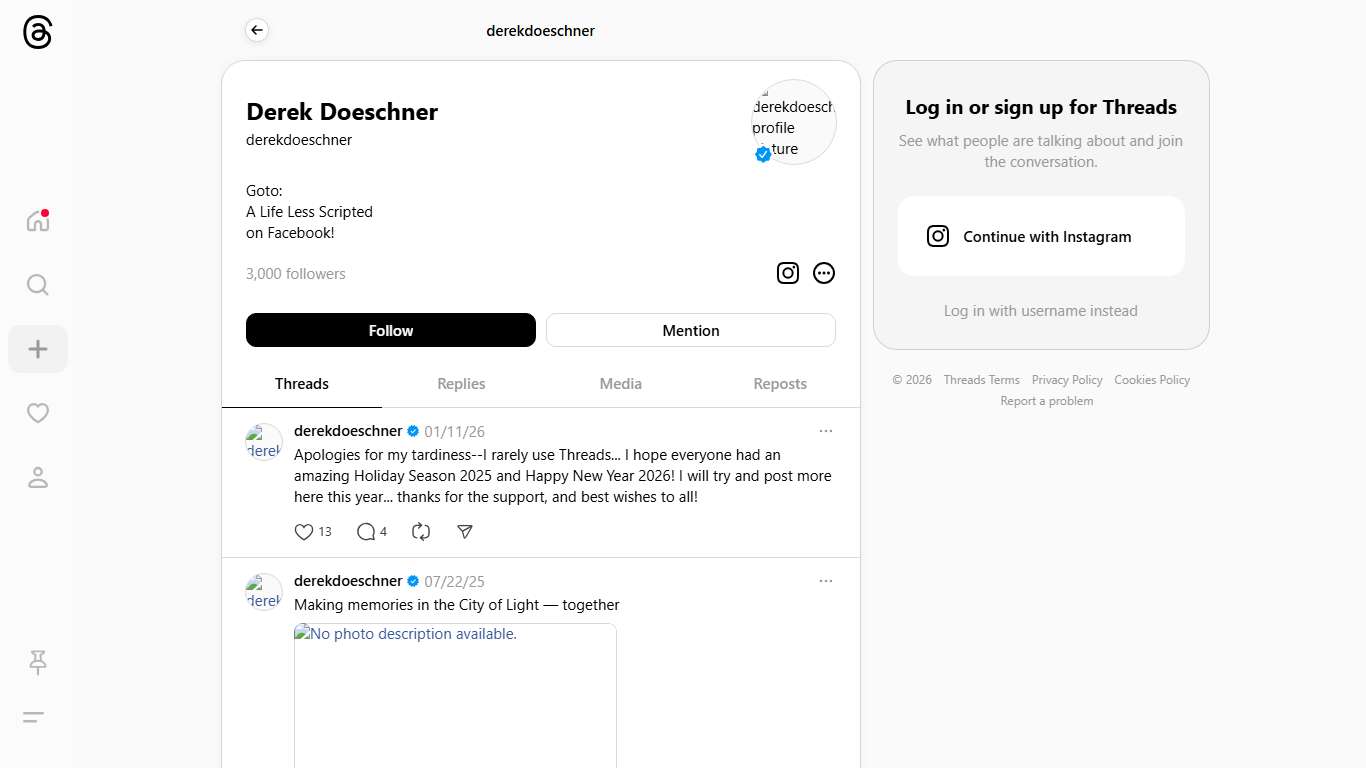Viewport: 1366px width, 768px height.
Task: Click the Follow button
Action: (x=390, y=330)
